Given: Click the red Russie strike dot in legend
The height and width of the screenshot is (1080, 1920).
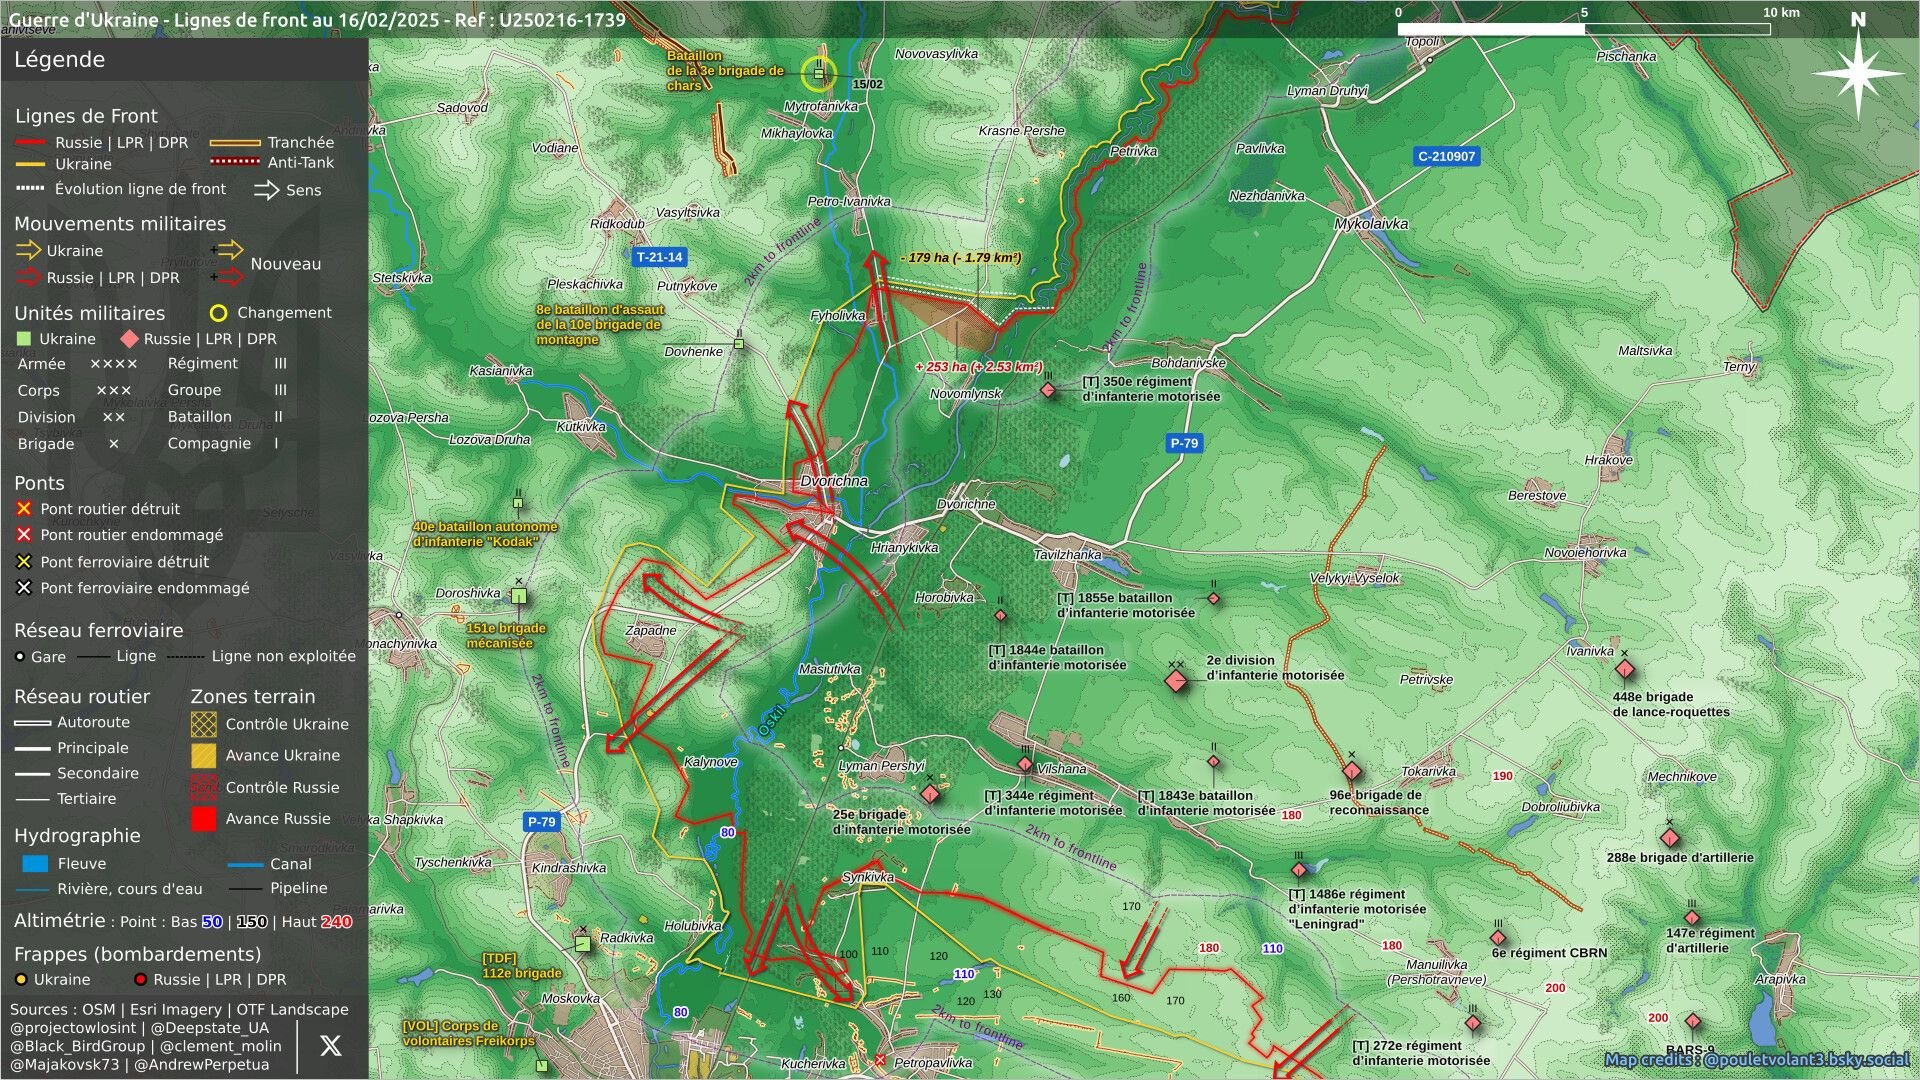Looking at the screenshot, I should (x=141, y=980).
